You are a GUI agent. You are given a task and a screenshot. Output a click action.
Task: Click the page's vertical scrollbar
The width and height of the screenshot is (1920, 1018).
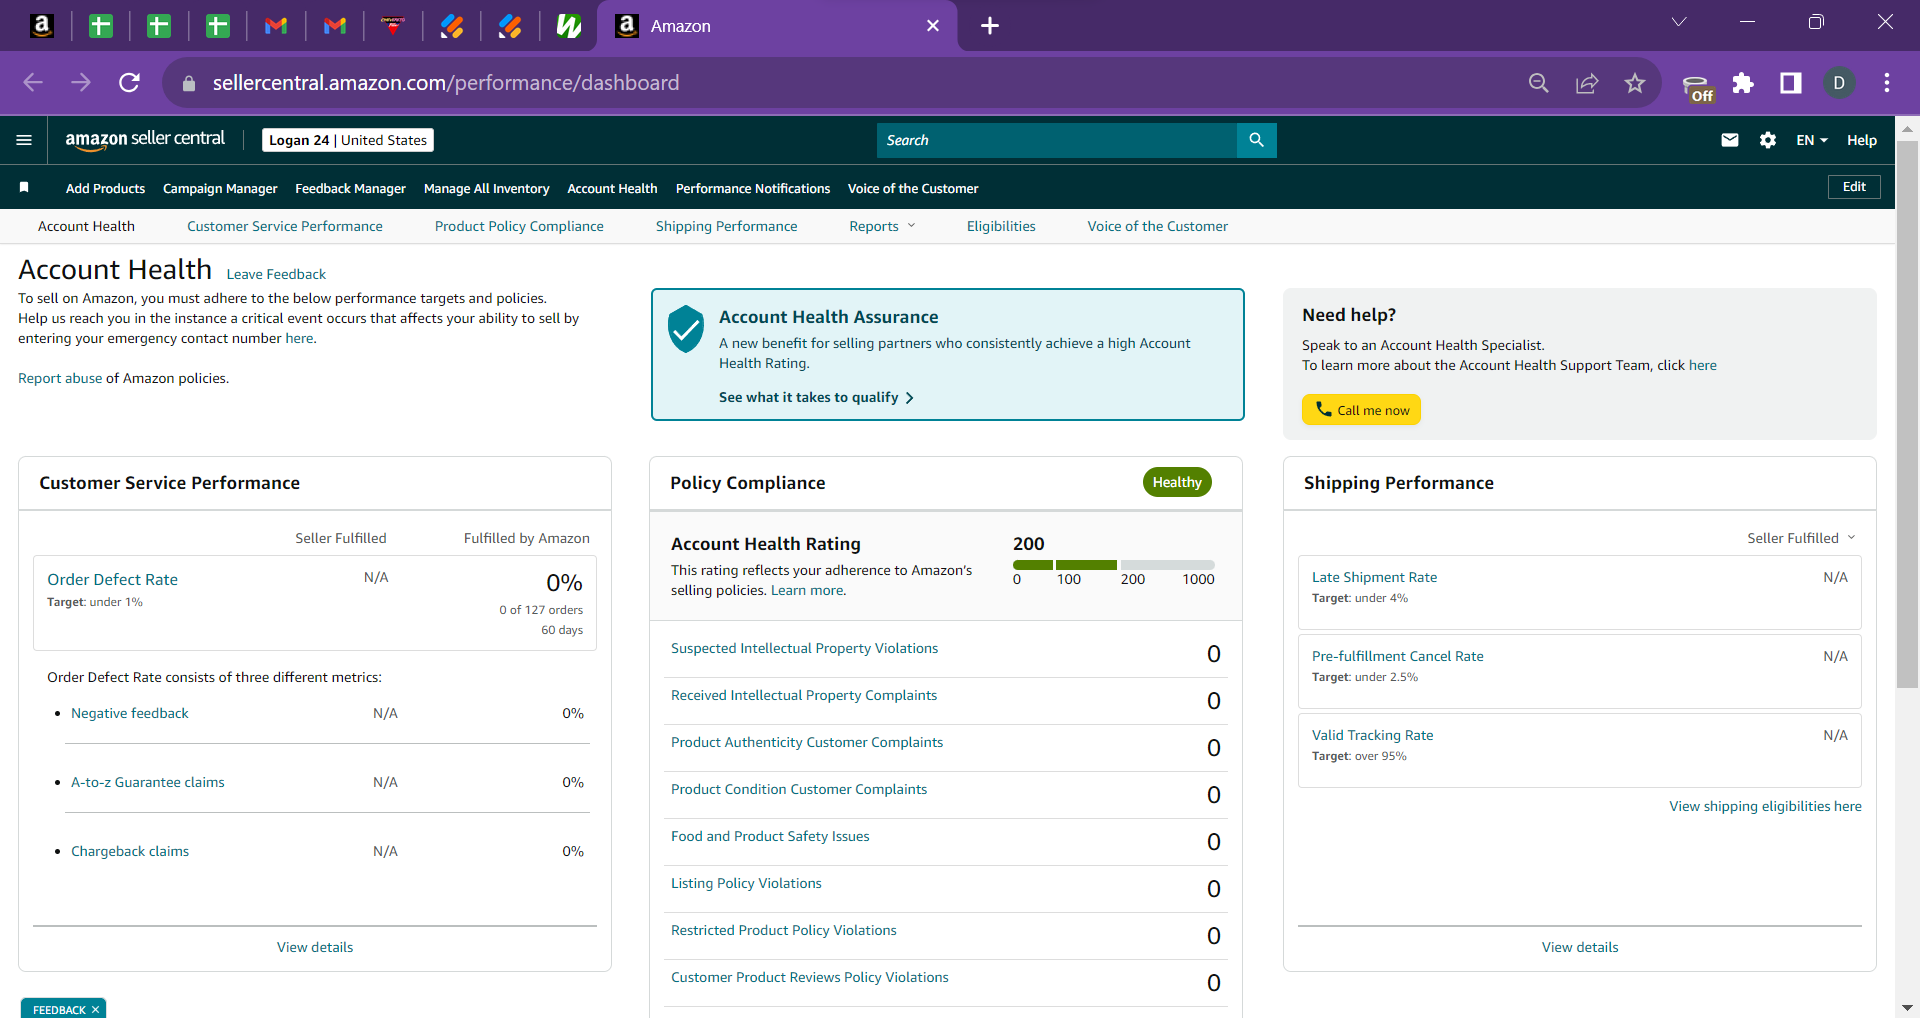[1907, 415]
